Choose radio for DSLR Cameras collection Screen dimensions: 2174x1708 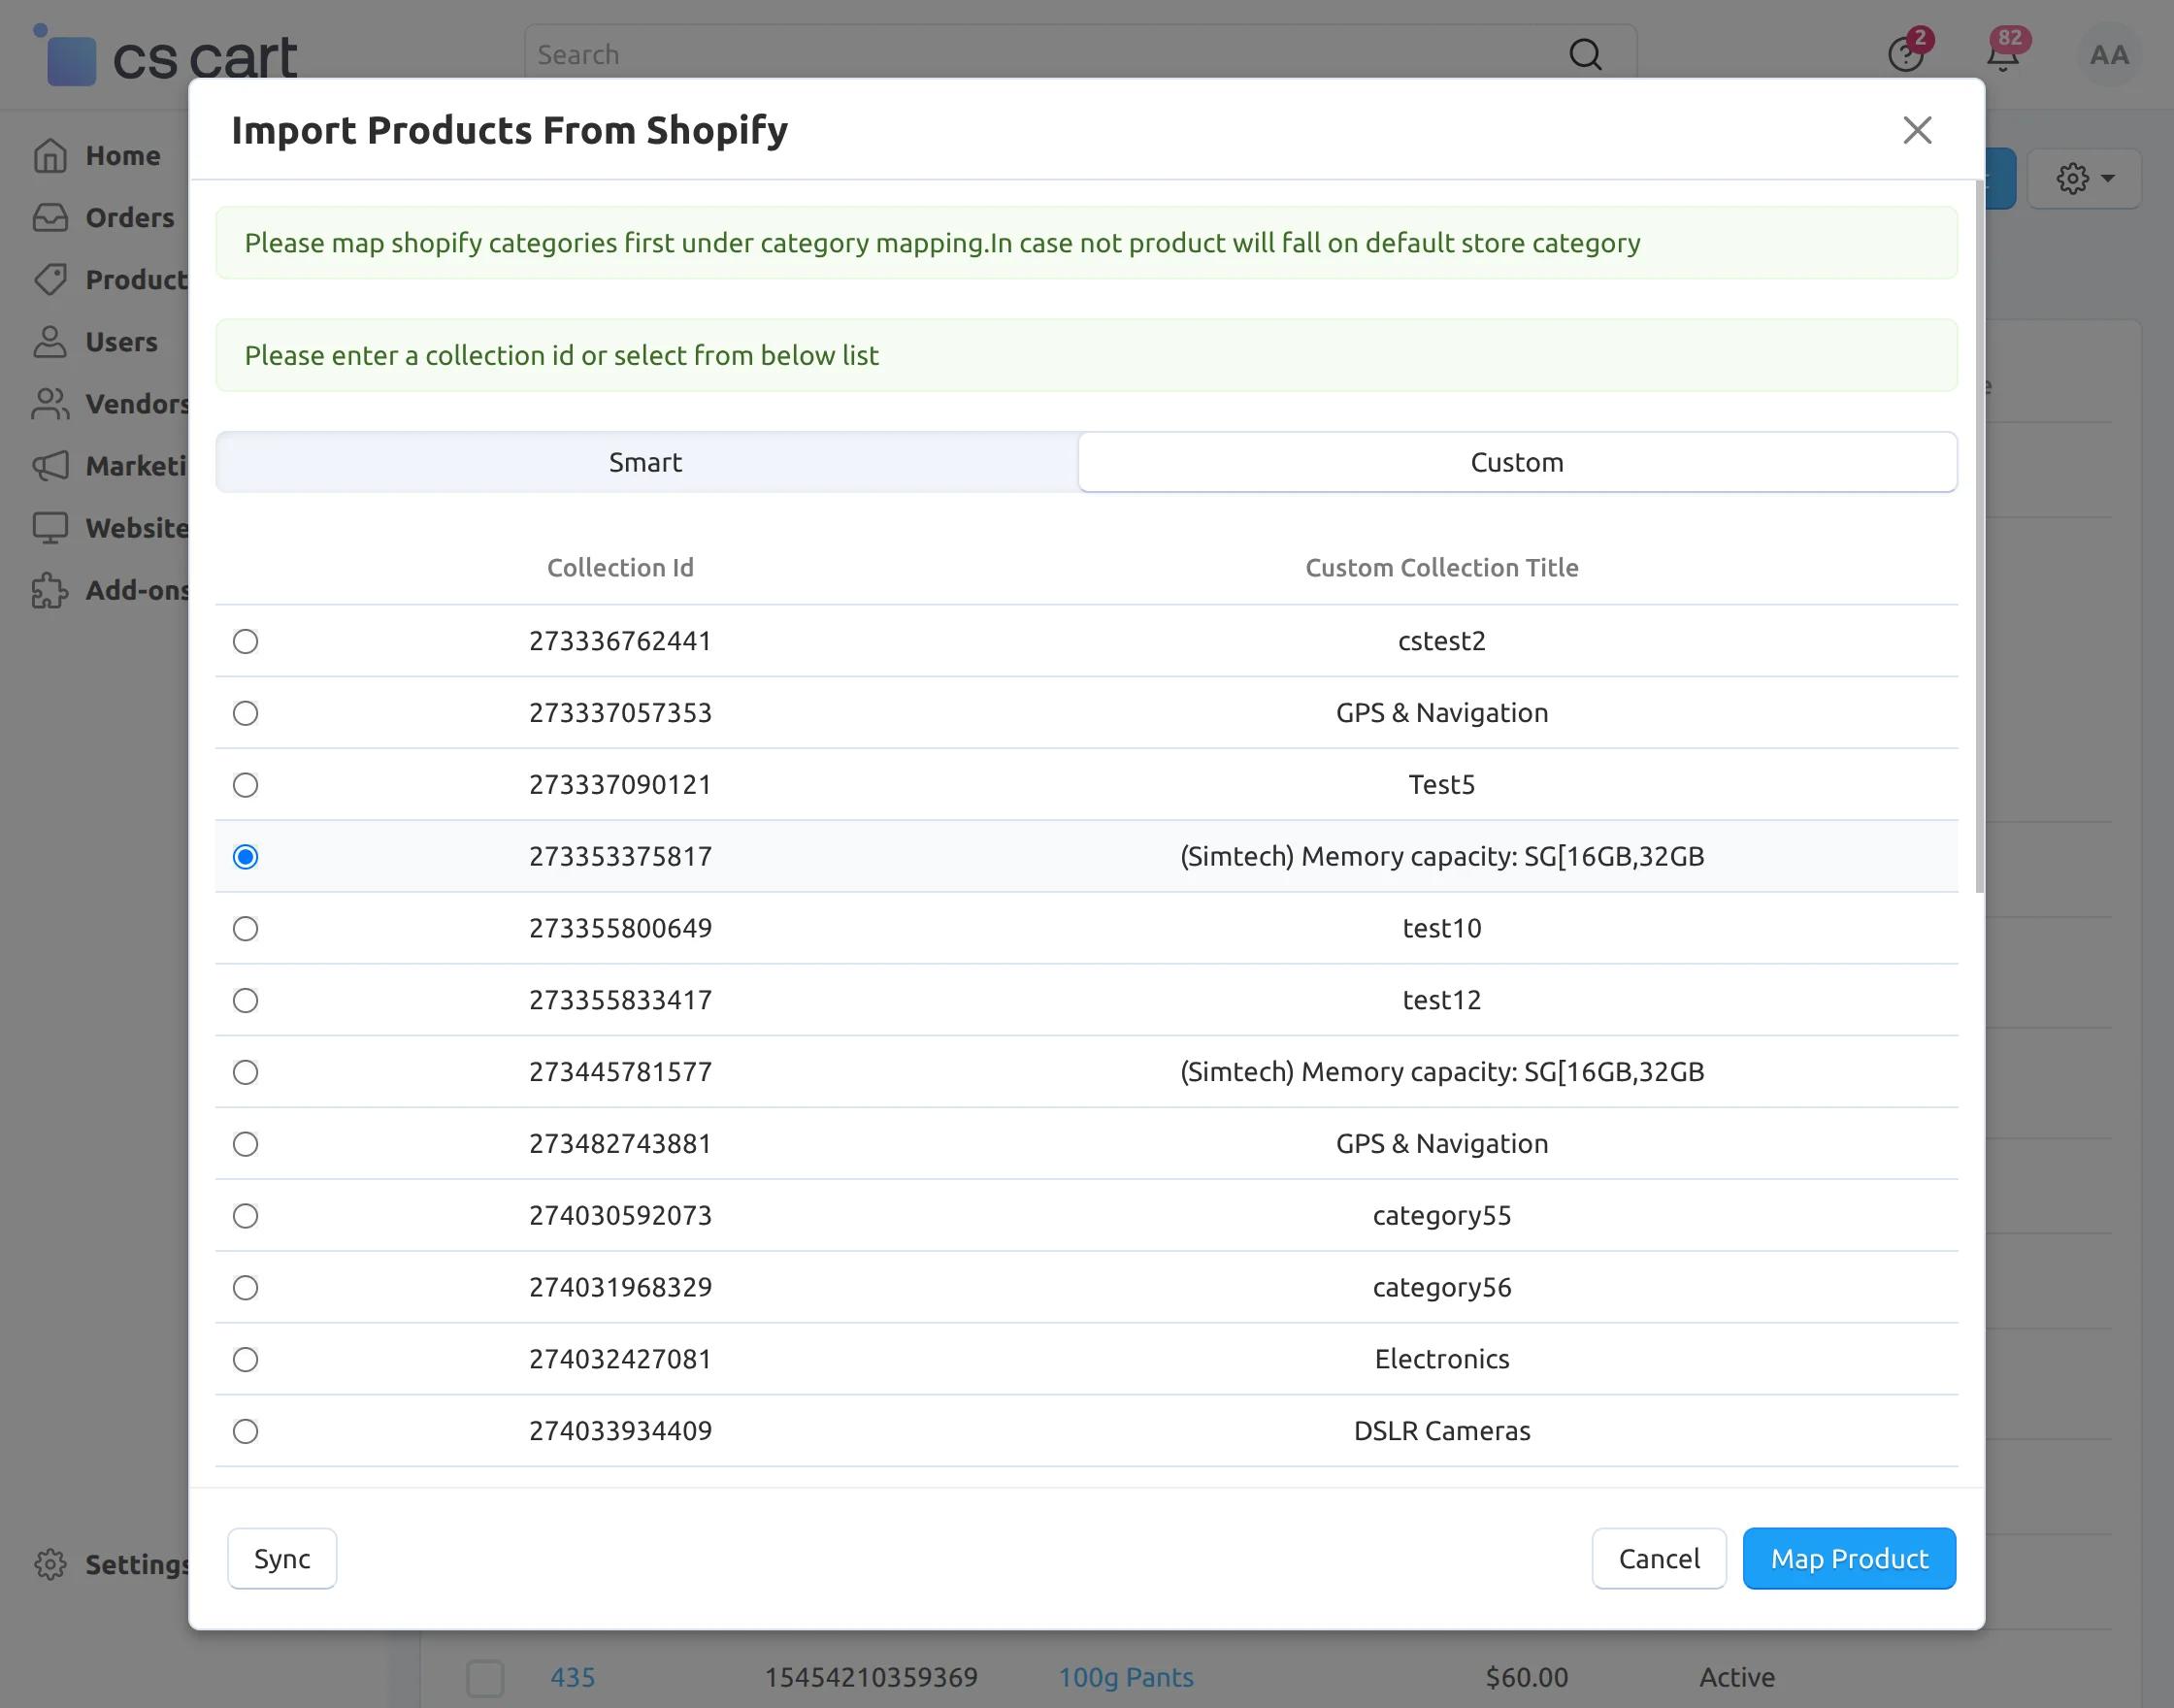246,1431
